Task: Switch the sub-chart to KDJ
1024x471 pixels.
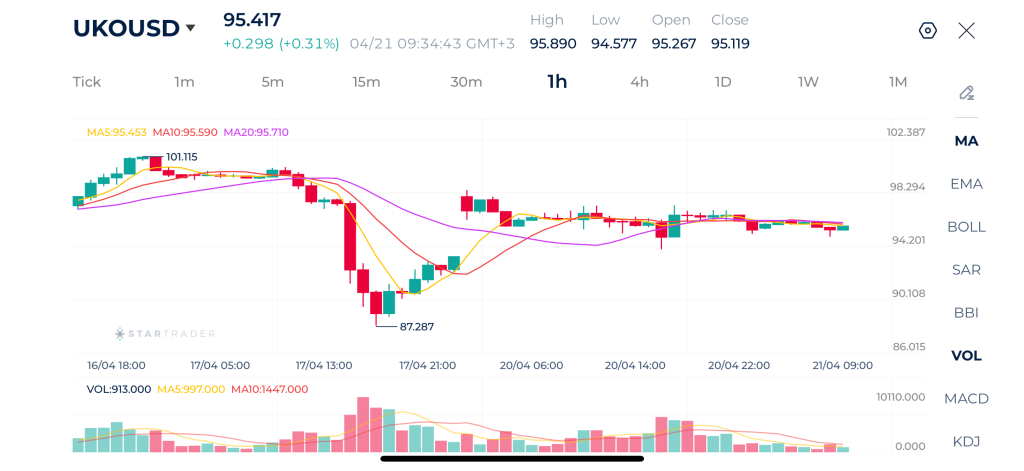Action: tap(966, 442)
